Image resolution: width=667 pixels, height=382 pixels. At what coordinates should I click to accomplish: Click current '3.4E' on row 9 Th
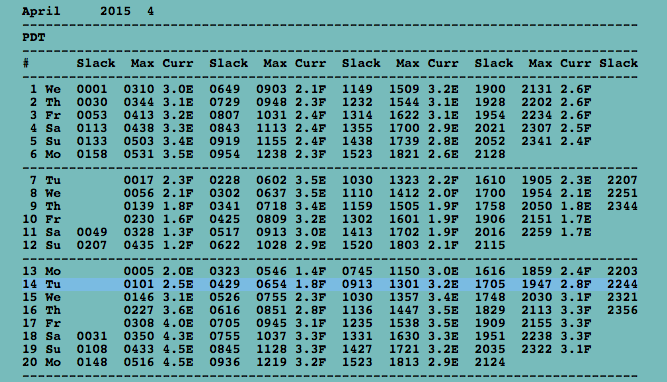pos(311,206)
